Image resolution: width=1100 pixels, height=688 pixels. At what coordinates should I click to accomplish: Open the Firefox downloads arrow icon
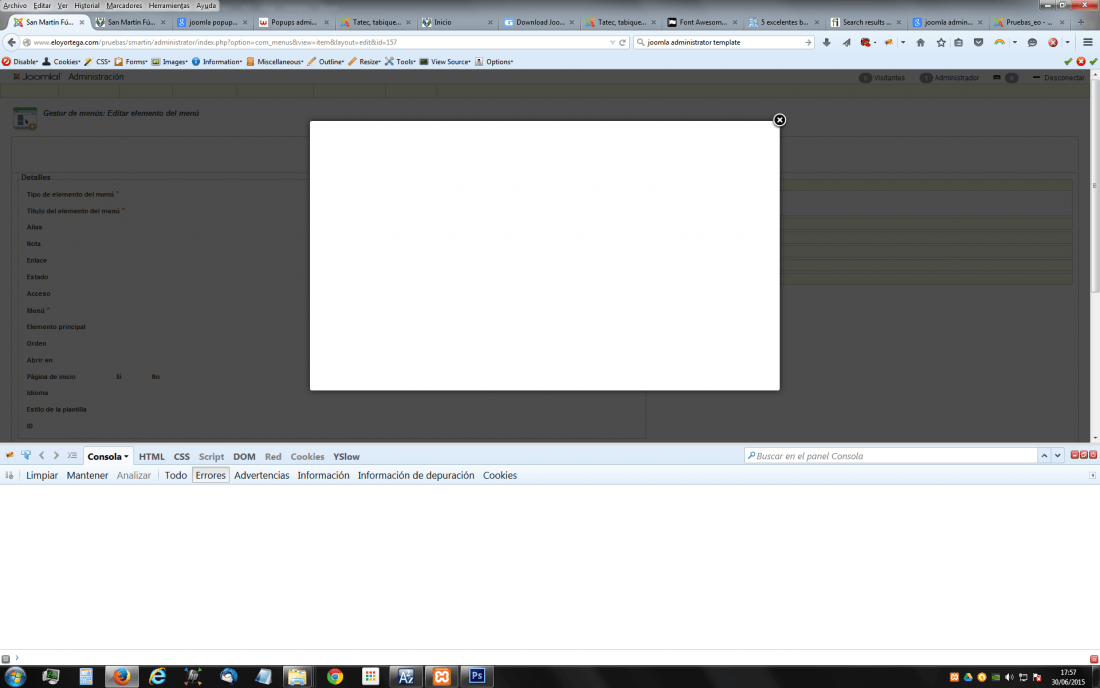tap(826, 42)
